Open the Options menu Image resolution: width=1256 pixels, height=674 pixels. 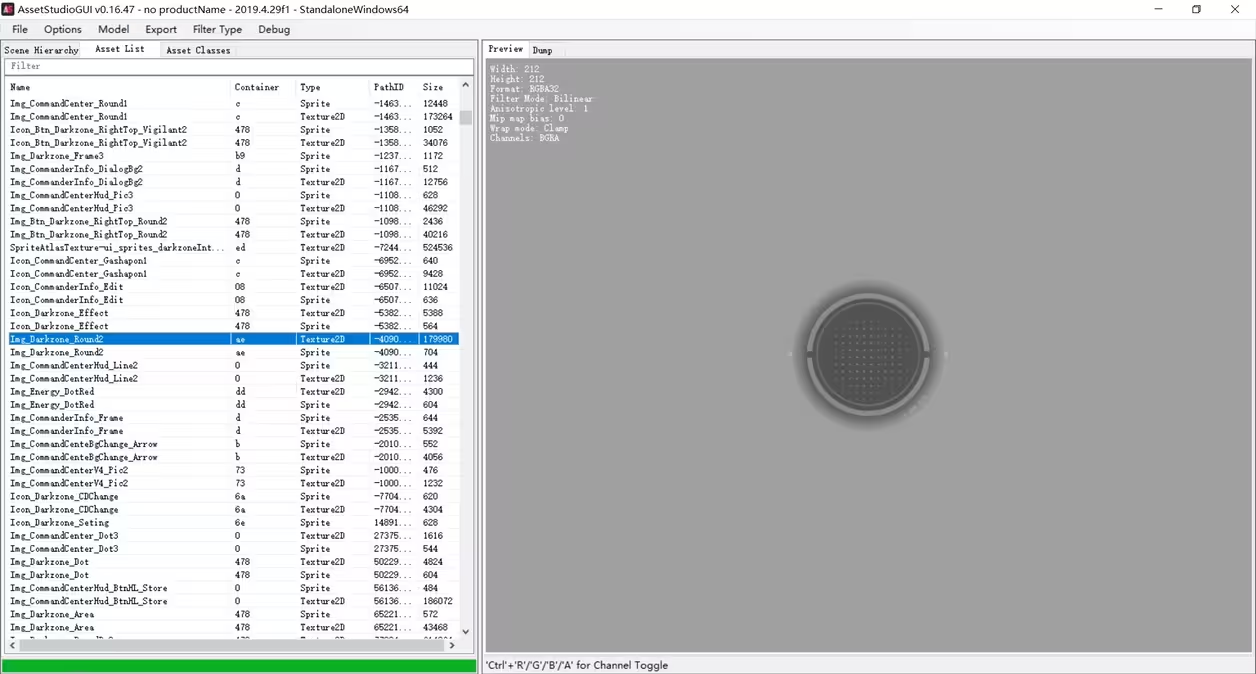coord(62,29)
